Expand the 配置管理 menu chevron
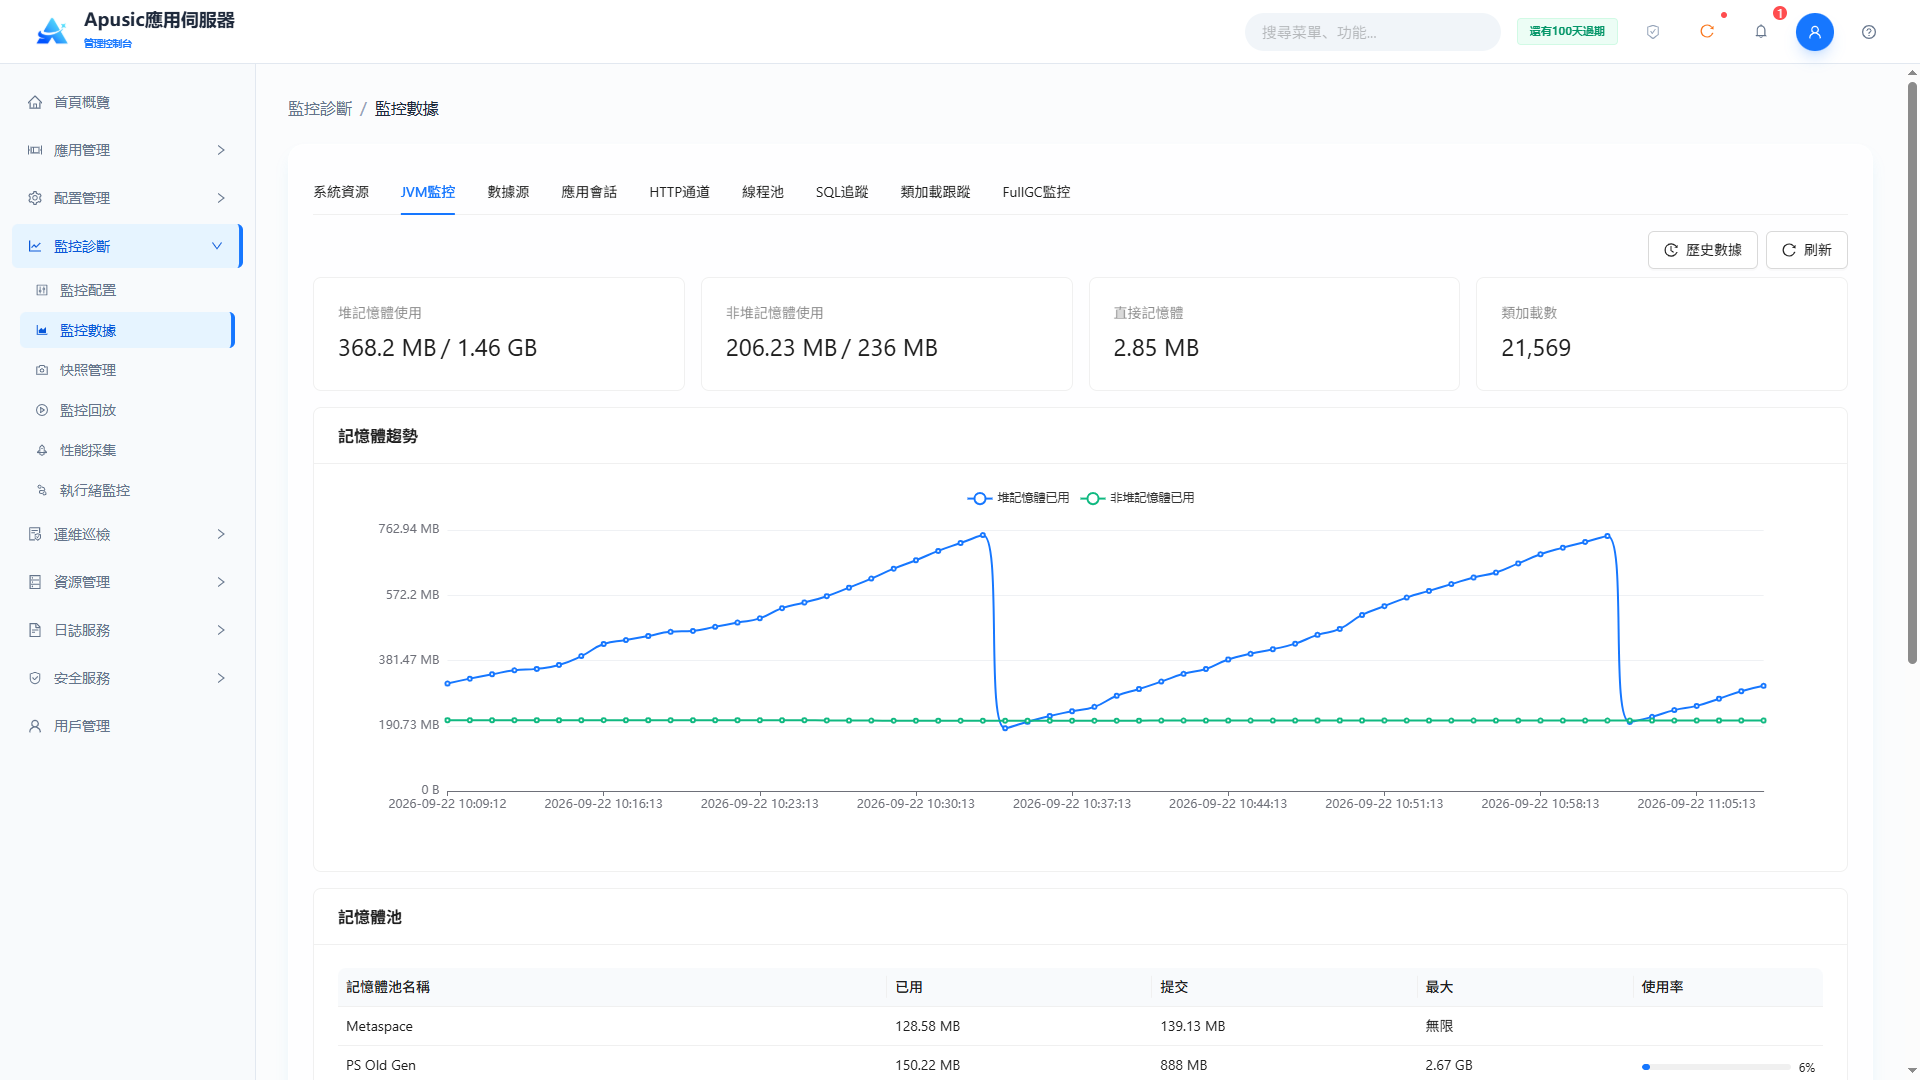This screenshot has width=1920, height=1080. click(221, 198)
